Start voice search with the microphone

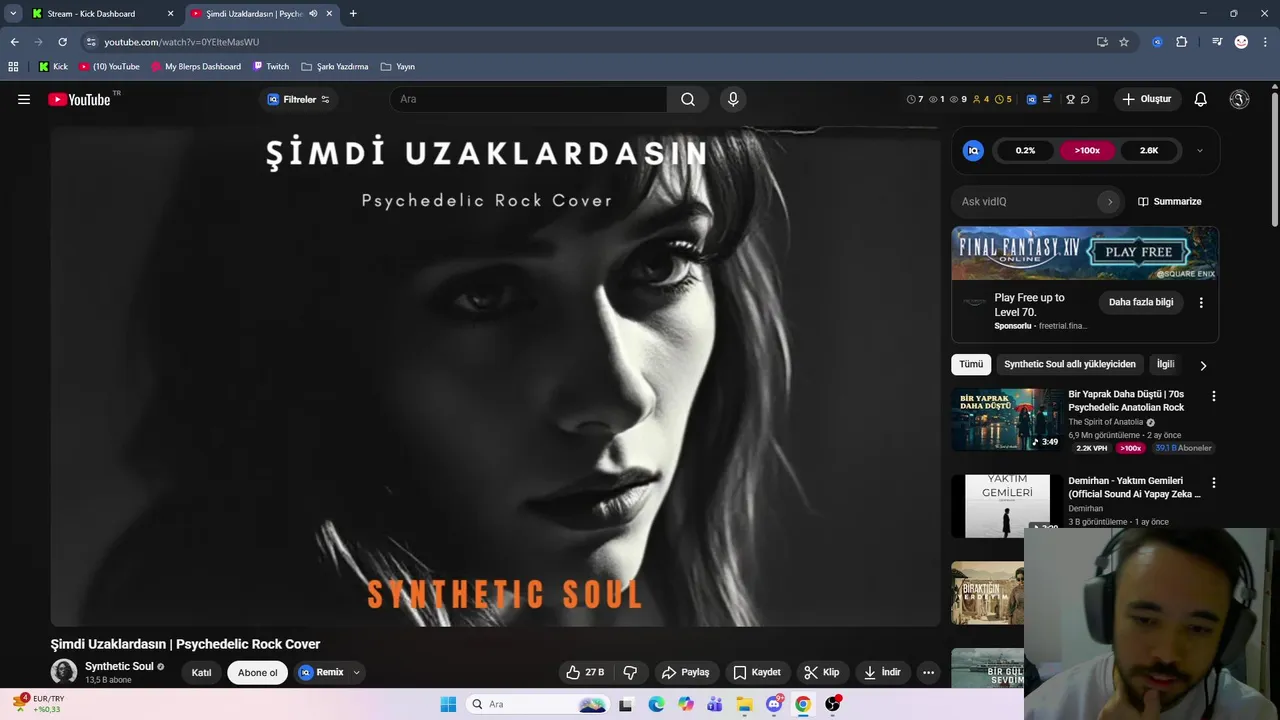point(733,99)
